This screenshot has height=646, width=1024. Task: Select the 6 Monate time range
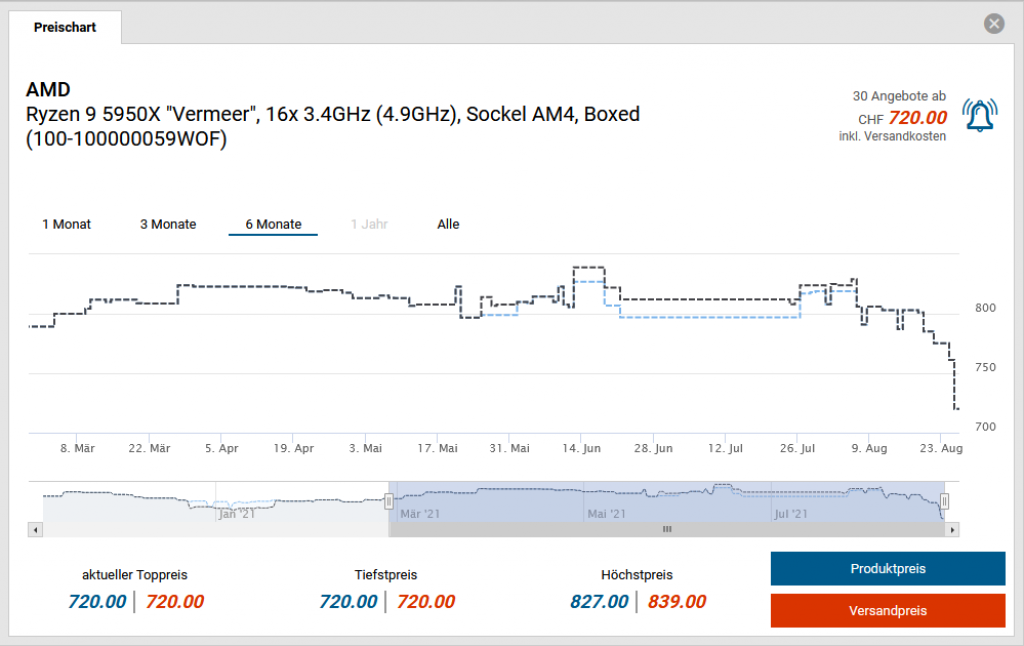[x=272, y=224]
